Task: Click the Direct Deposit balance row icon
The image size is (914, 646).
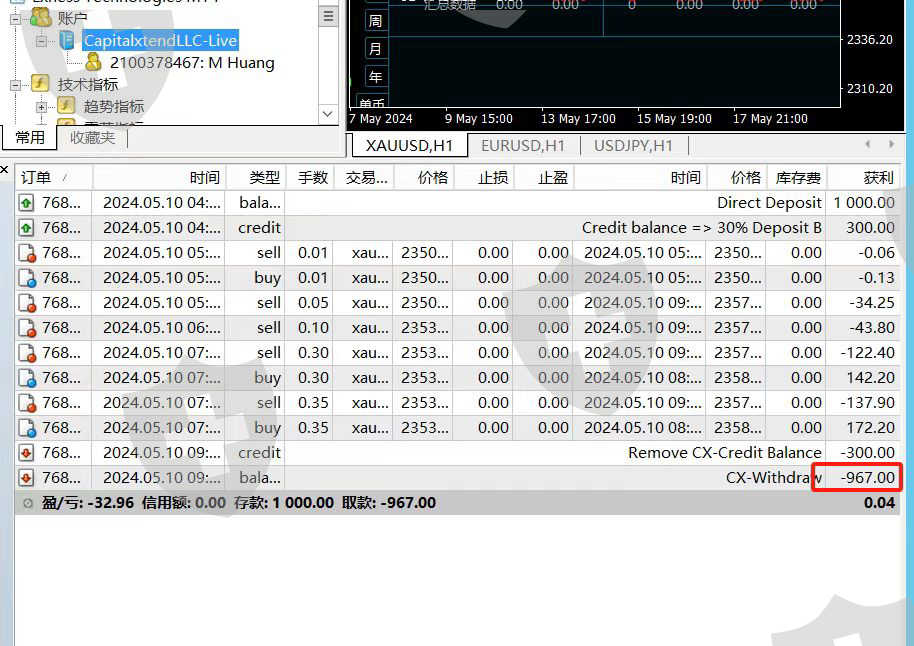Action: point(26,203)
